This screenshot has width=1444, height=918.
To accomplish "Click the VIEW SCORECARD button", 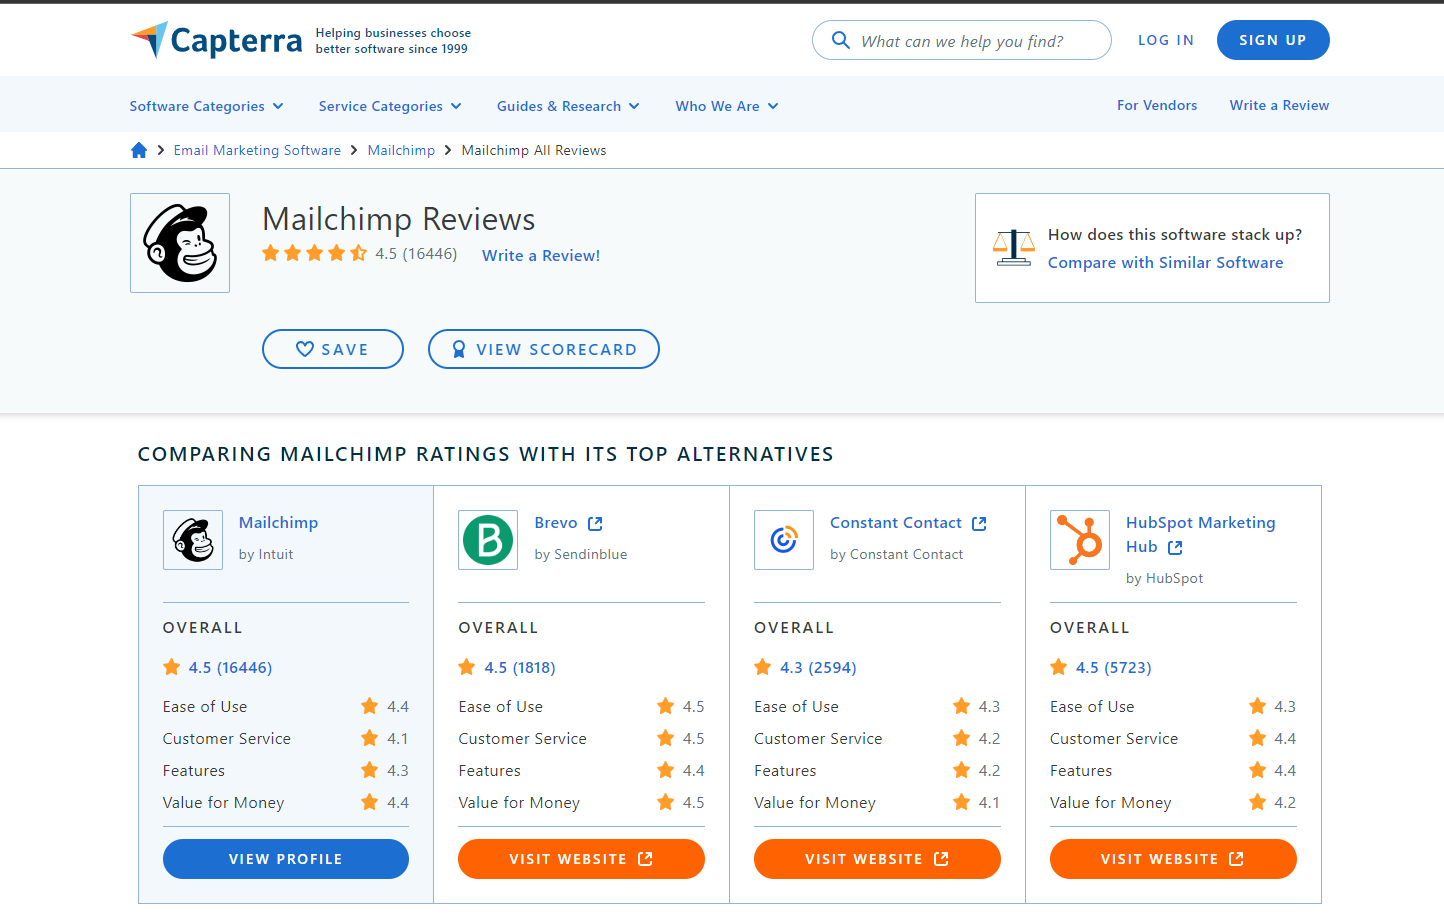I will click(x=544, y=349).
